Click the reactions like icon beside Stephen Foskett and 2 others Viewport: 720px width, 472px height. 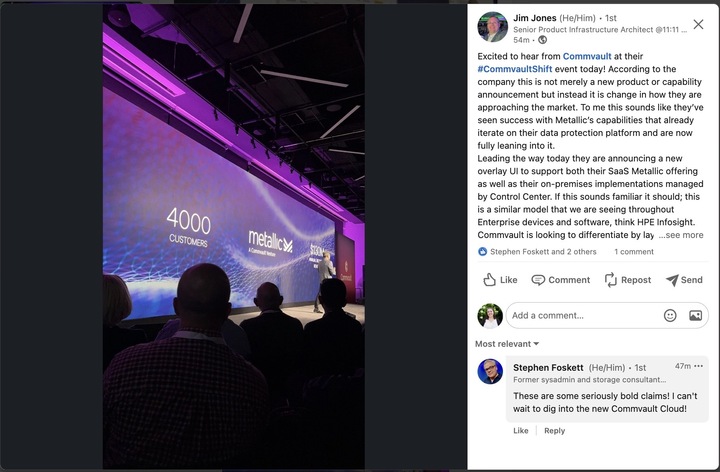tap(482, 252)
